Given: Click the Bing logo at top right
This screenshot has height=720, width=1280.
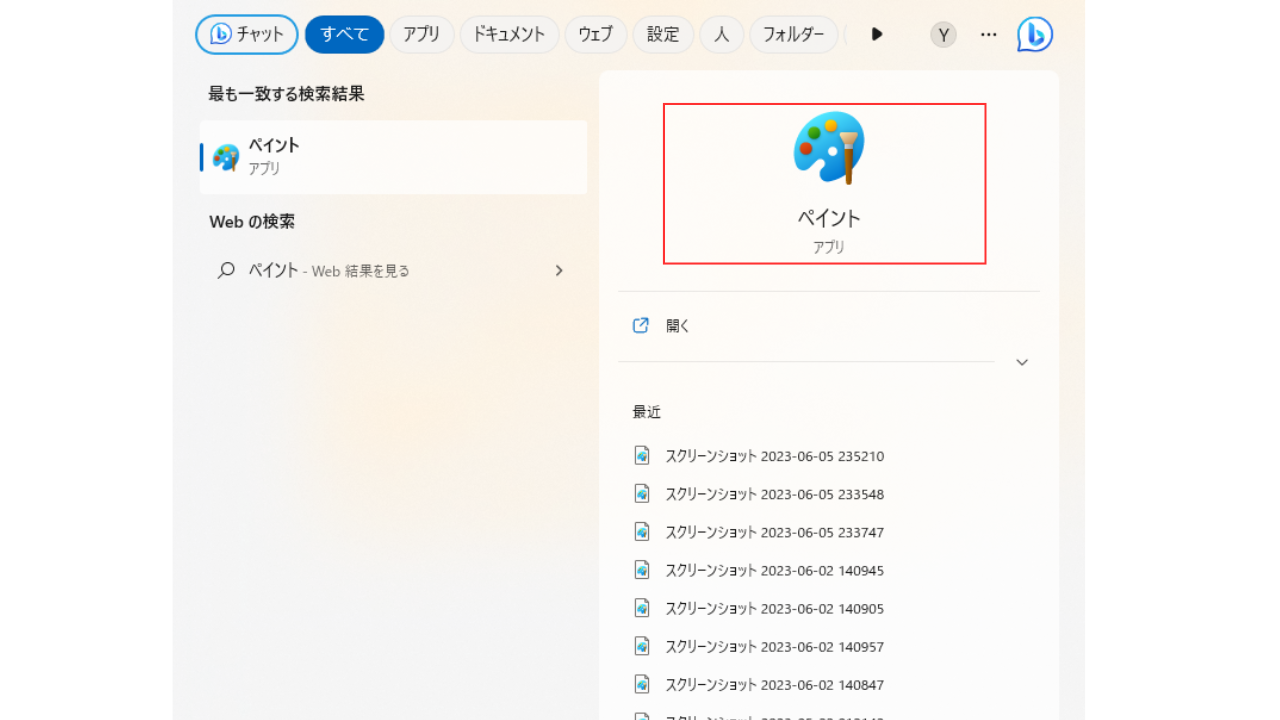Looking at the screenshot, I should (1035, 34).
